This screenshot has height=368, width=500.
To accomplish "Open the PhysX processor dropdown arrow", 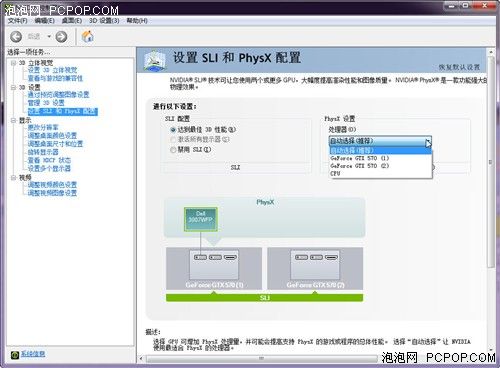I will click(427, 141).
